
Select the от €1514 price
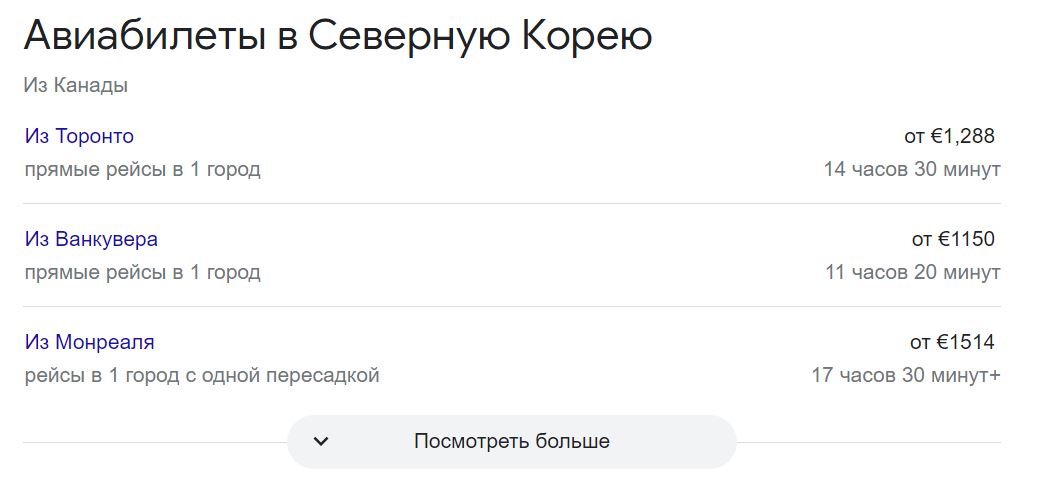click(x=953, y=341)
